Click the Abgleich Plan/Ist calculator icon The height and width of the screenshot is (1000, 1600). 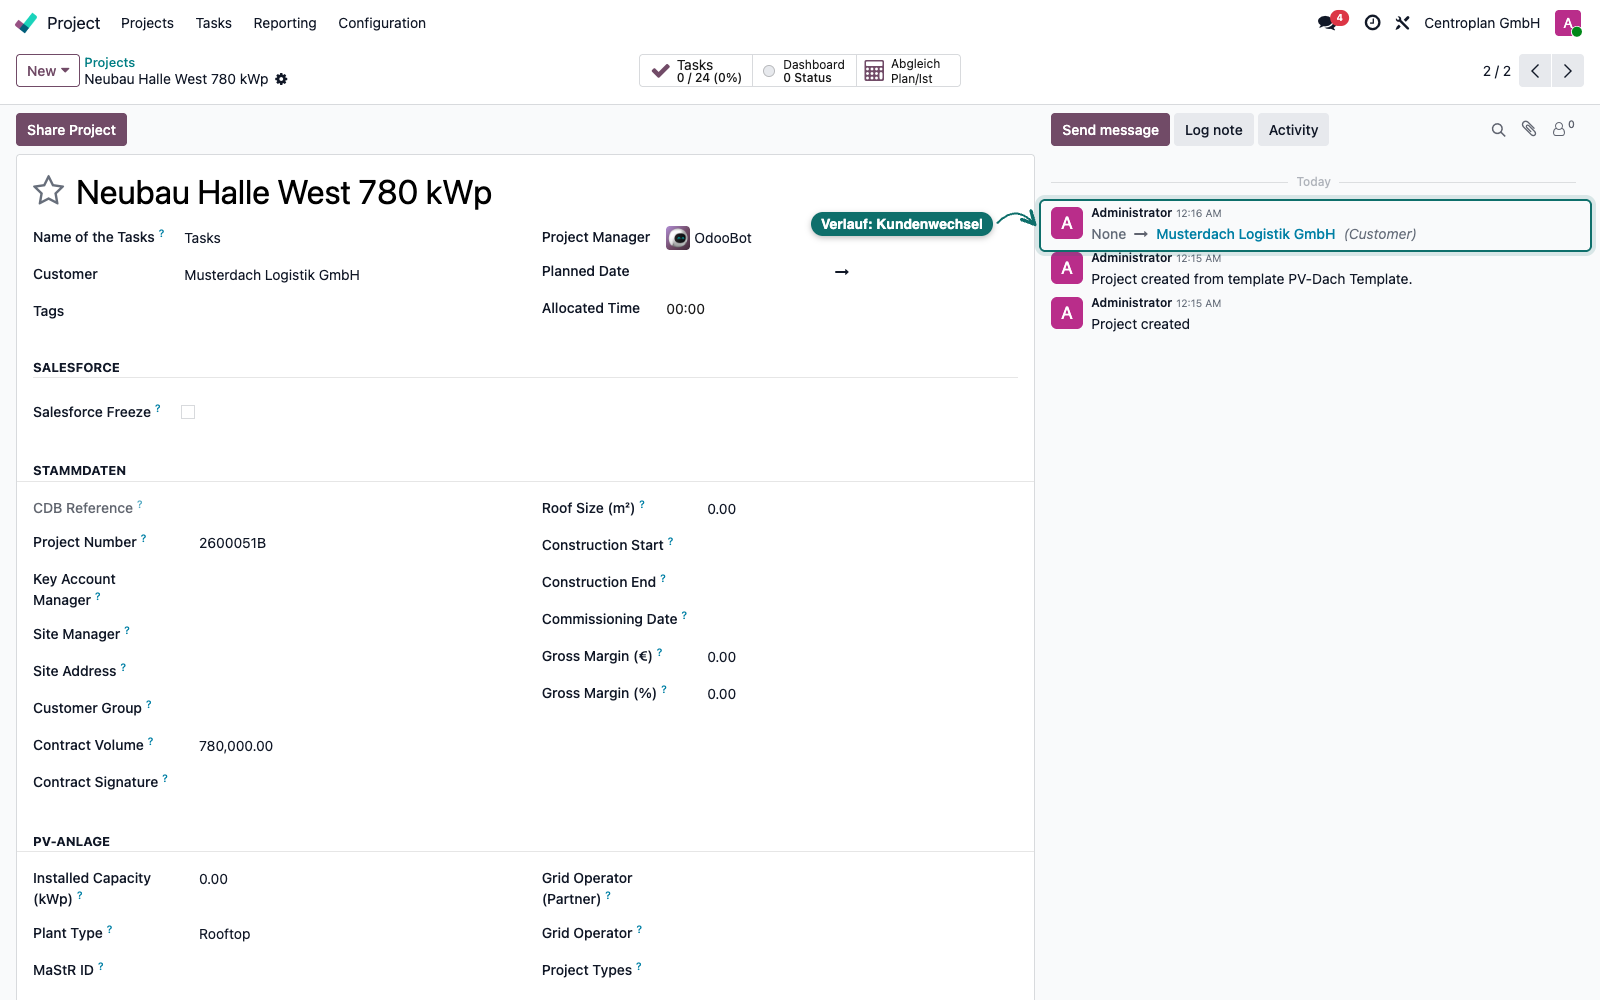pyautogui.click(x=874, y=71)
